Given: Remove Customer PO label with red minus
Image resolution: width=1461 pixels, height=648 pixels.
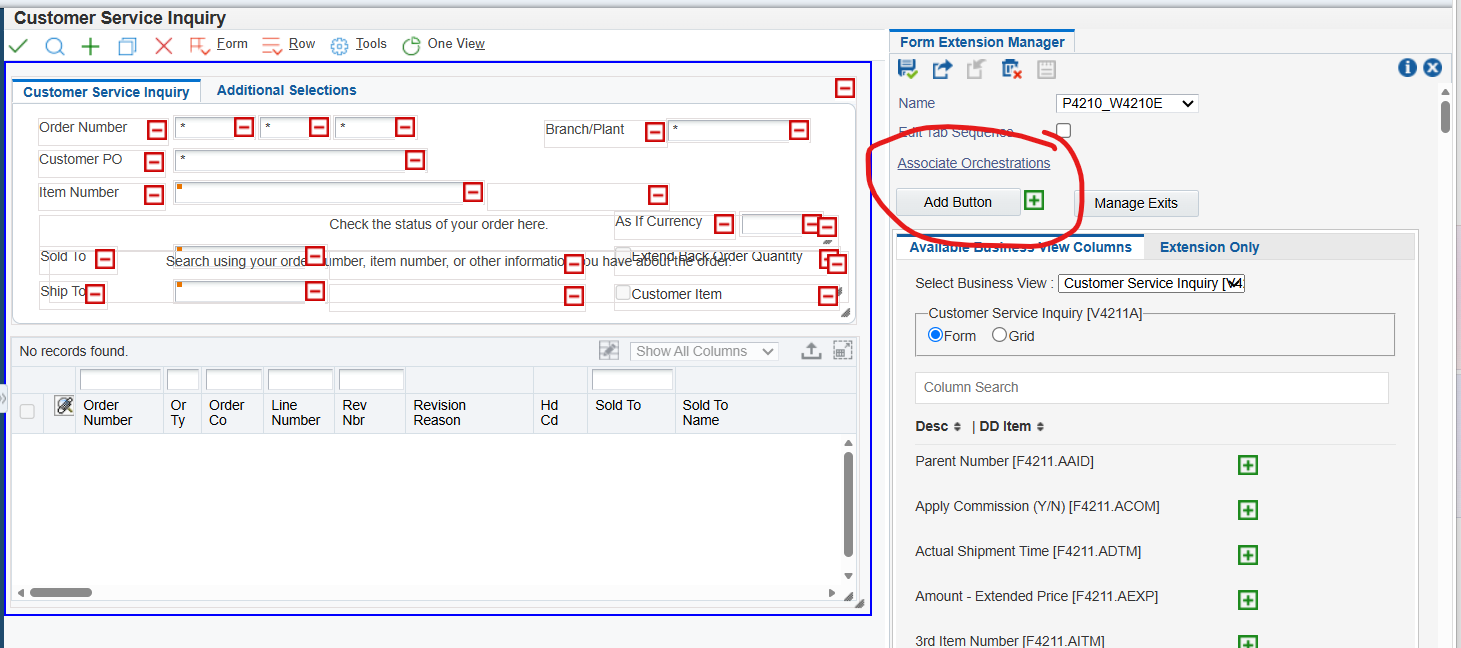Looking at the screenshot, I should (x=154, y=162).
